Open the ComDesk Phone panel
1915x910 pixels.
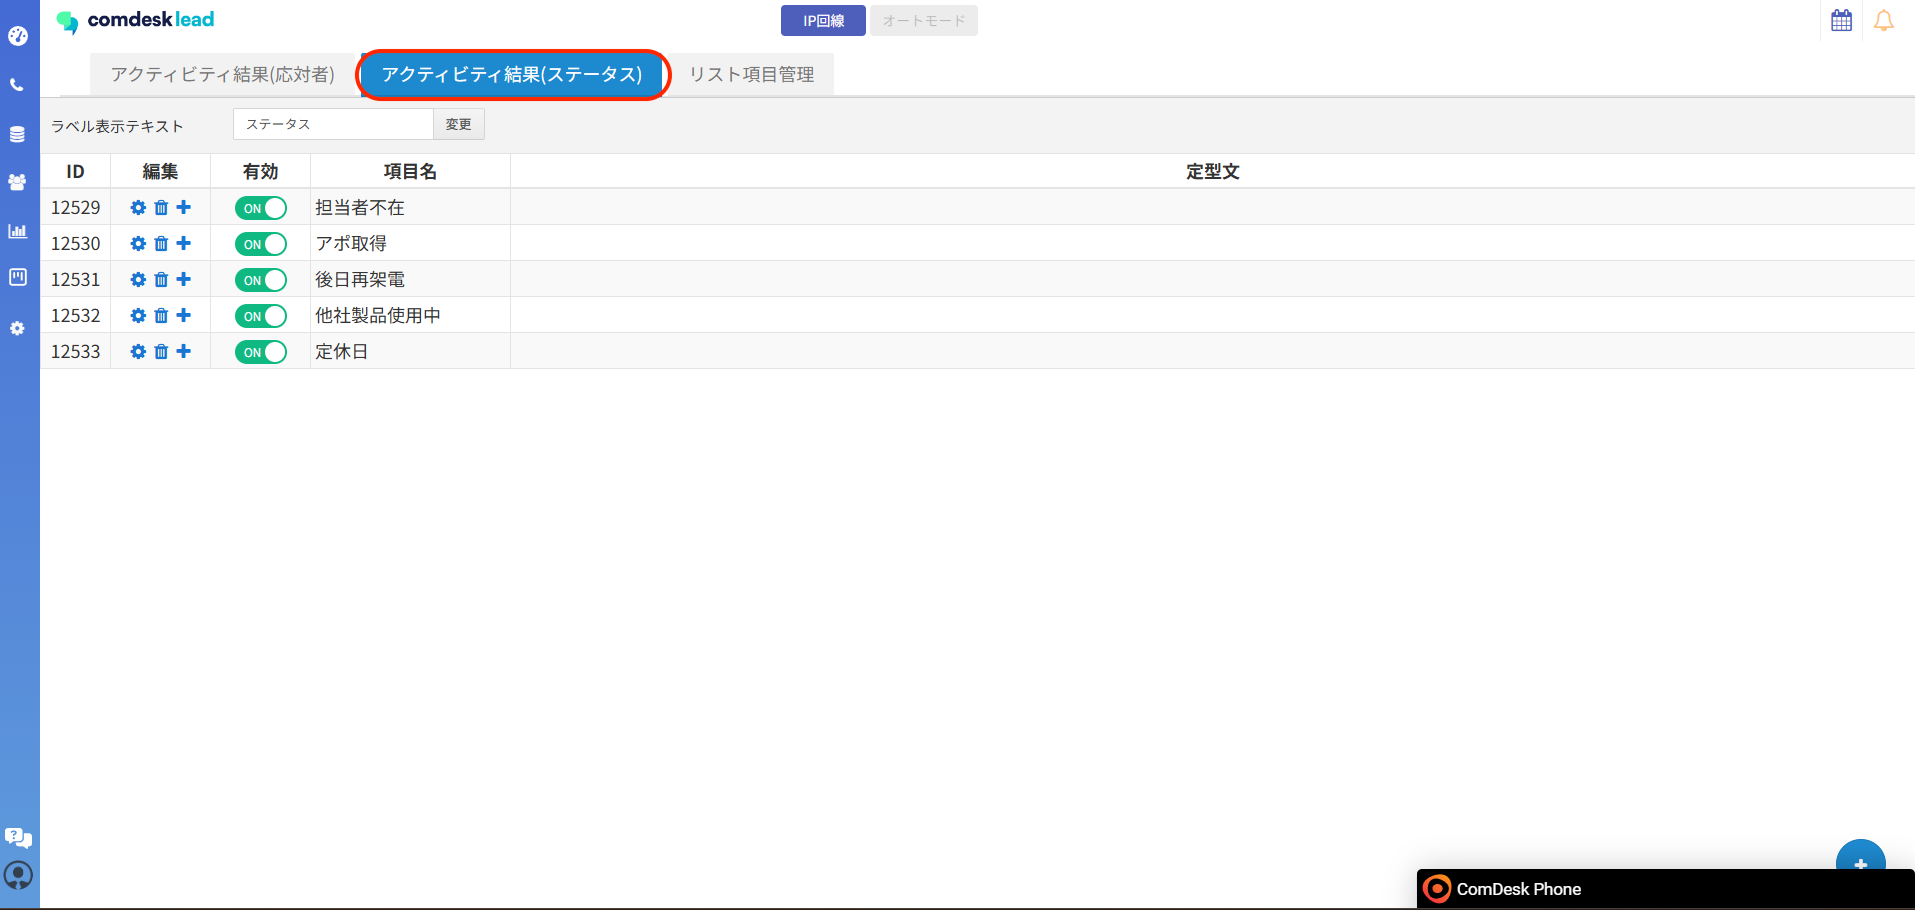[x=1517, y=889]
